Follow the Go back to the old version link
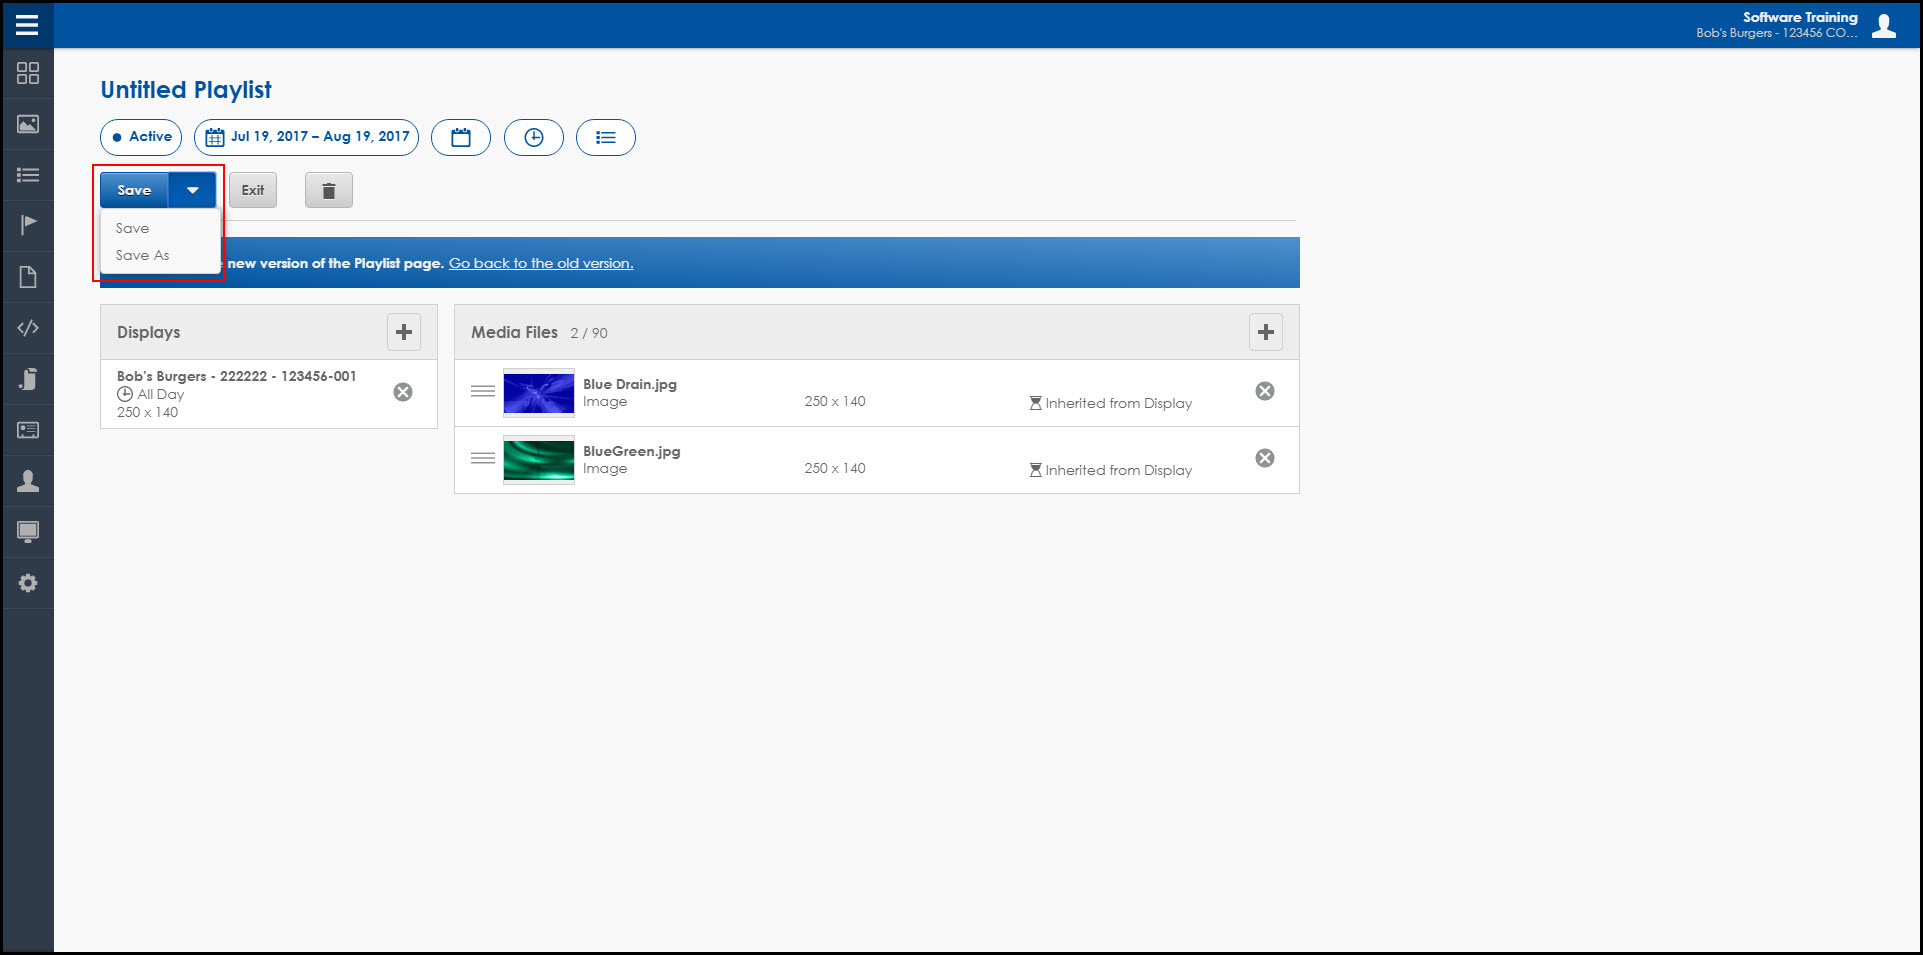Screen dimensions: 1923x955 point(540,263)
